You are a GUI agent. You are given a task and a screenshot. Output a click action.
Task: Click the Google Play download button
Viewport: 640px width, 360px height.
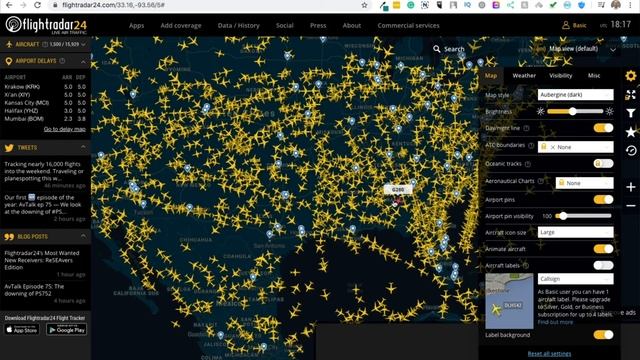tap(67, 329)
